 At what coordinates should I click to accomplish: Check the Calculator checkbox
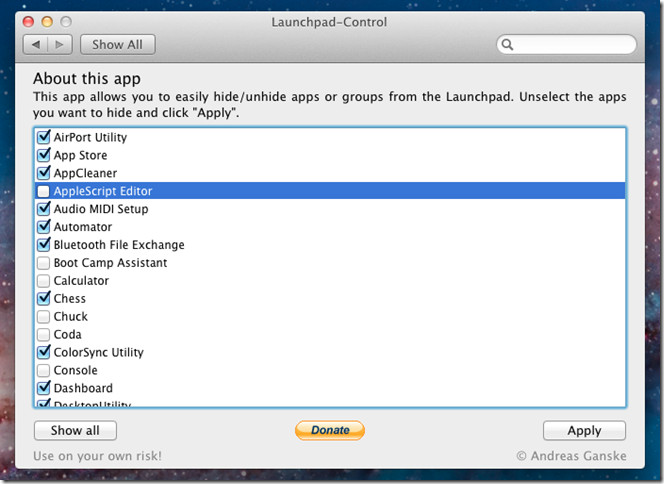[x=44, y=281]
